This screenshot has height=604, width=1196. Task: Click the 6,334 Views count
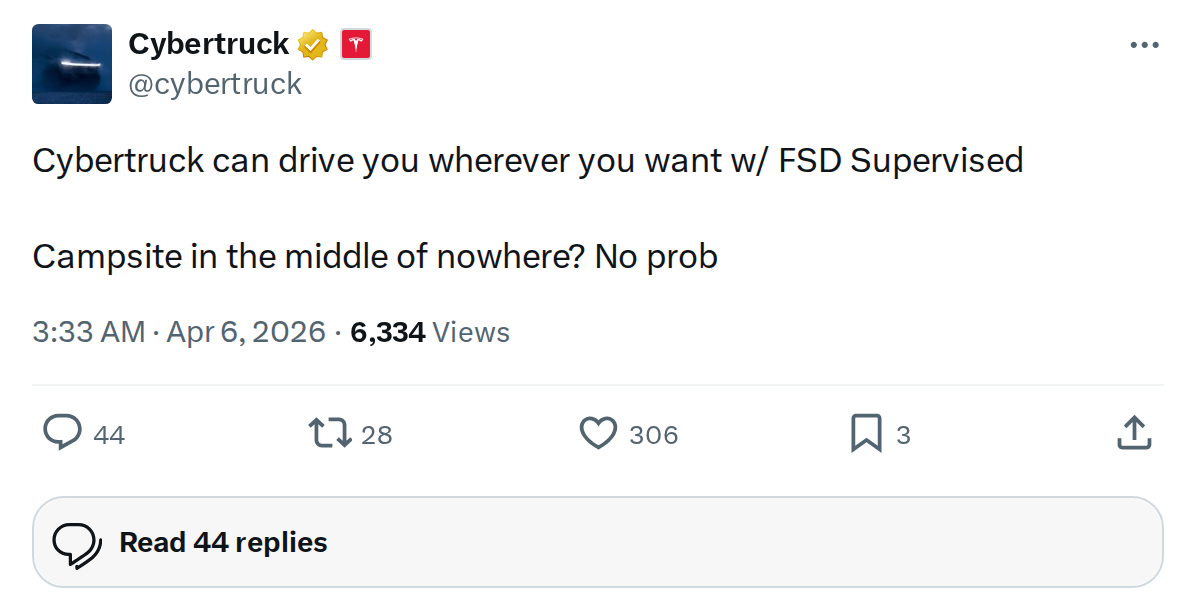click(430, 332)
